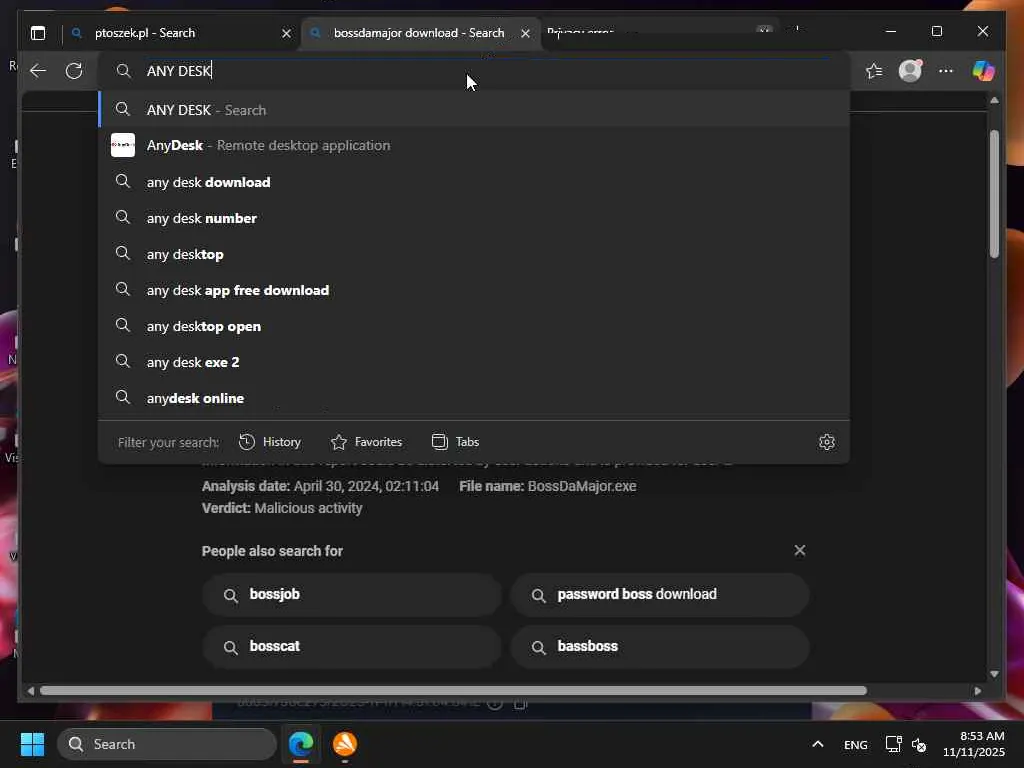The height and width of the screenshot is (768, 1024).
Task: Click the AnyDesk logo thumbnail in suggestions
Action: (x=123, y=145)
